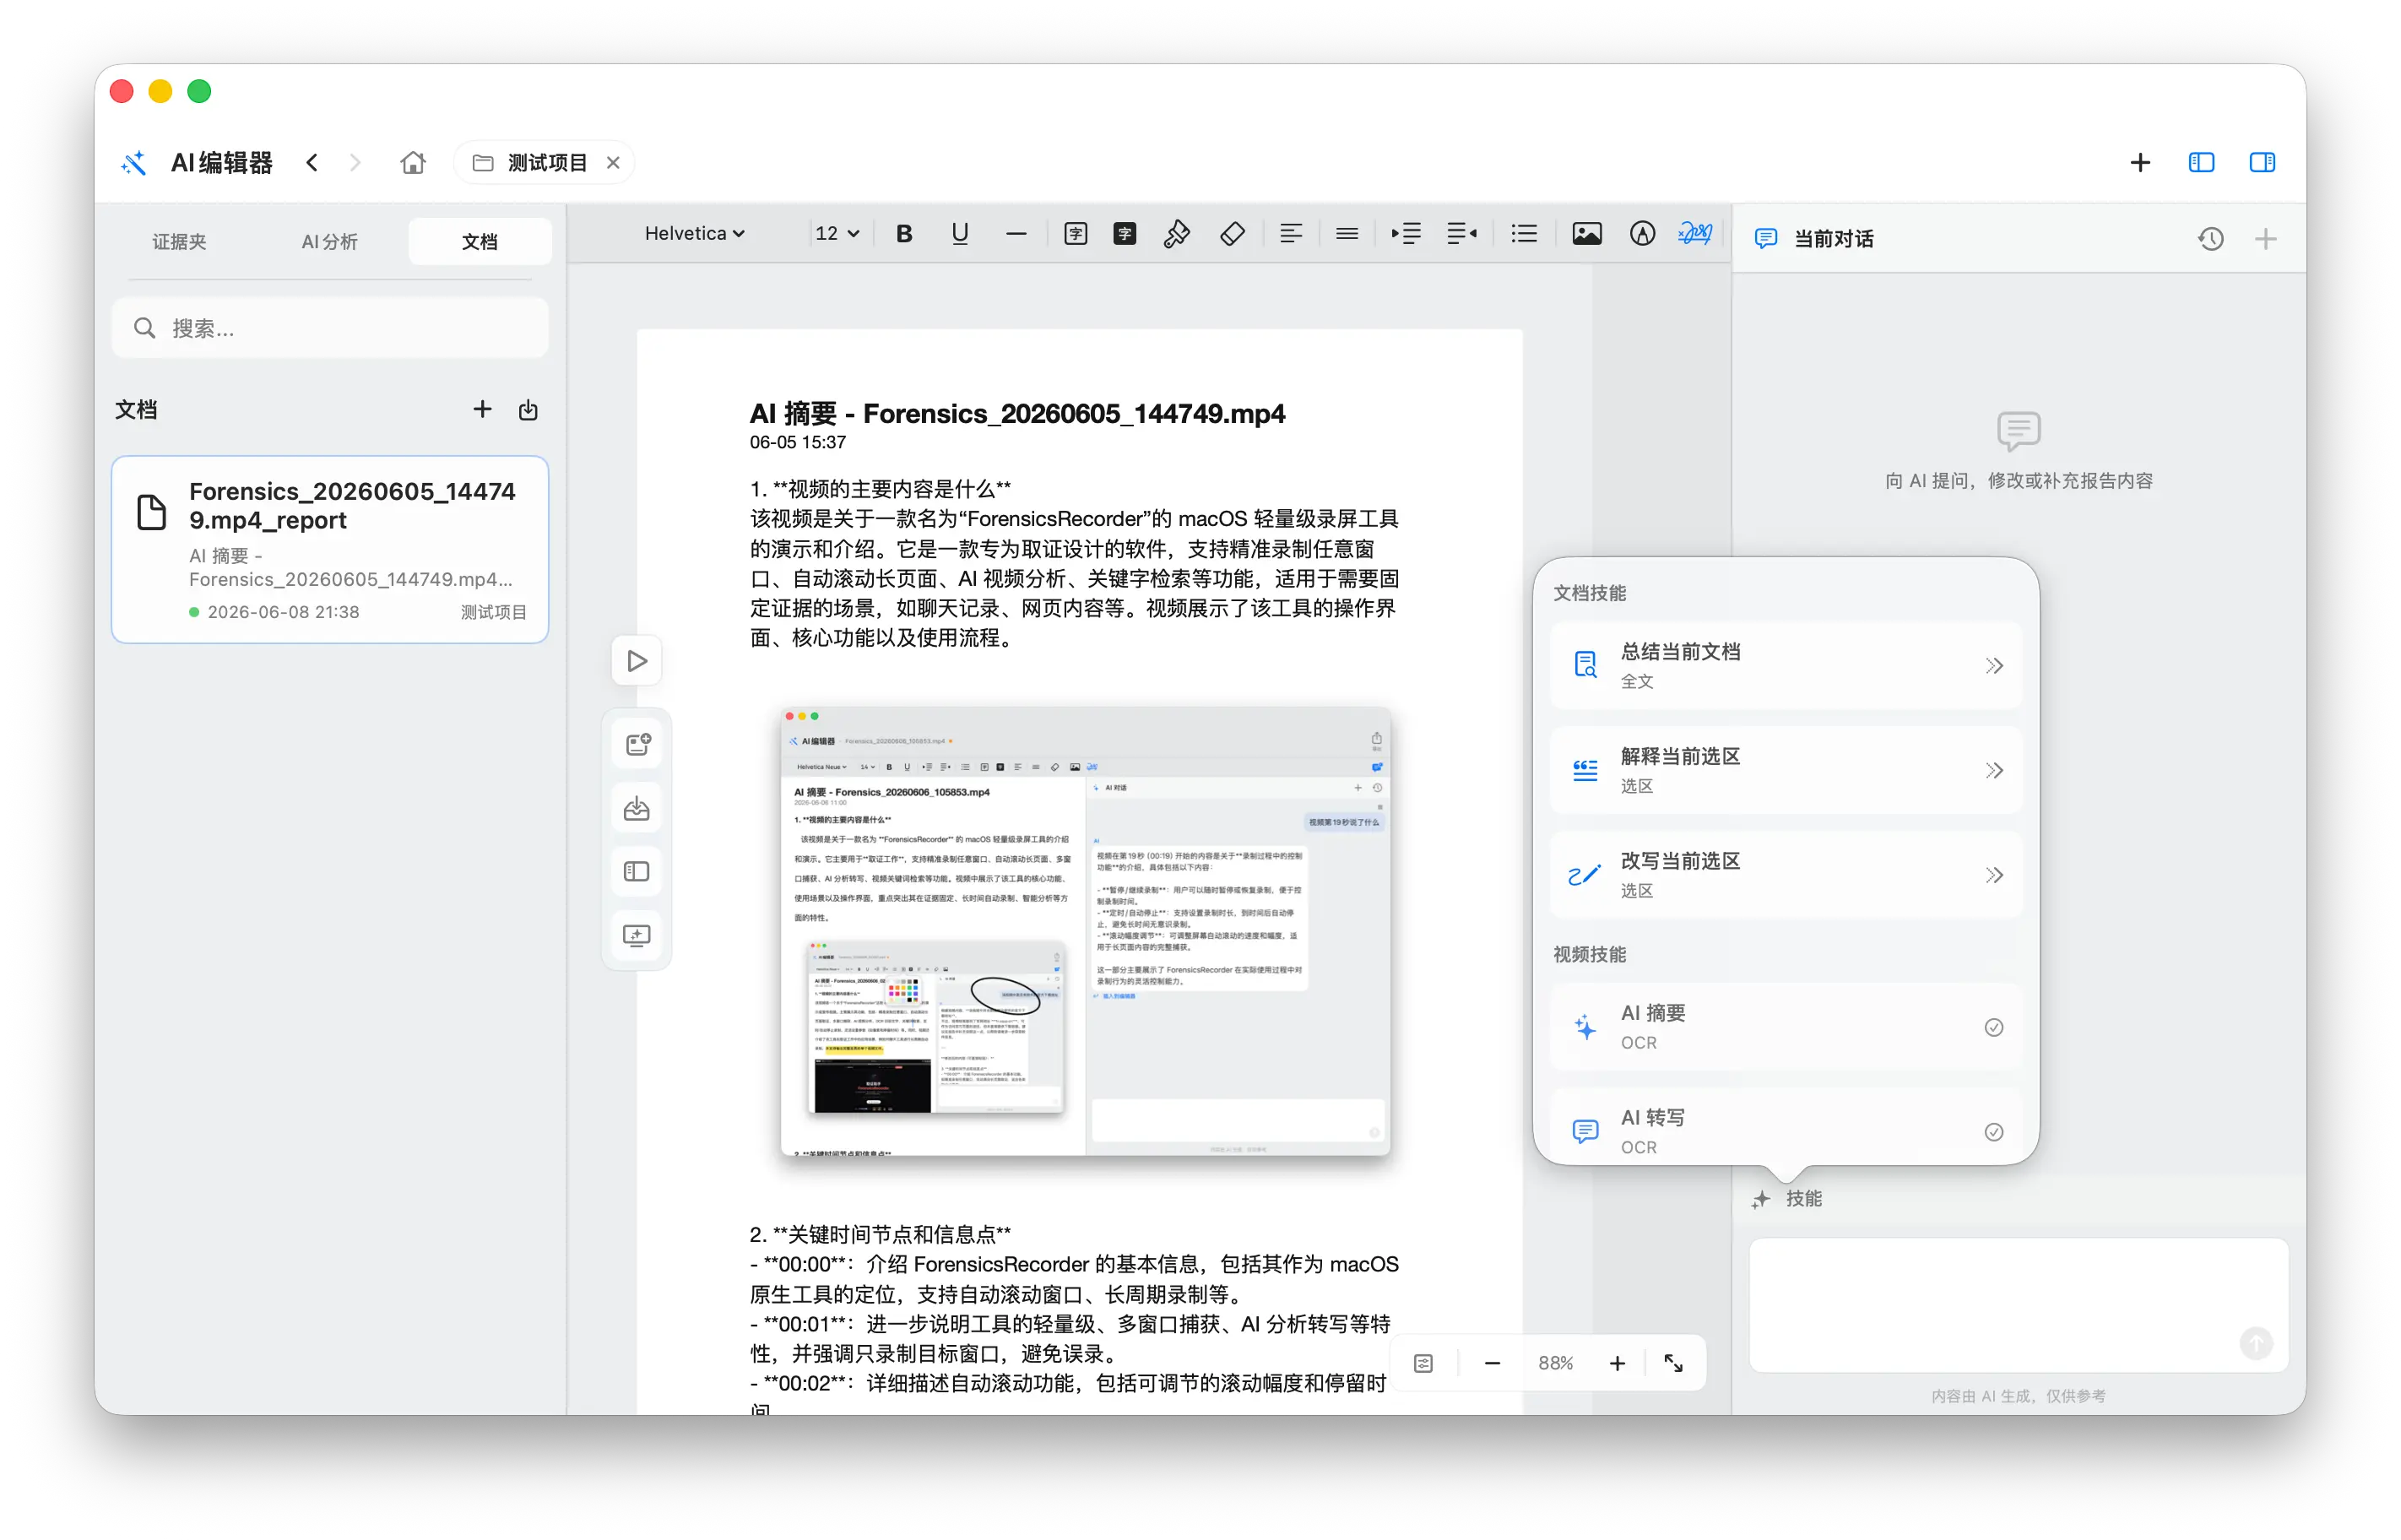The height and width of the screenshot is (1540, 2401).
Task: Open the Helvetica font dropdown
Action: coord(694,233)
